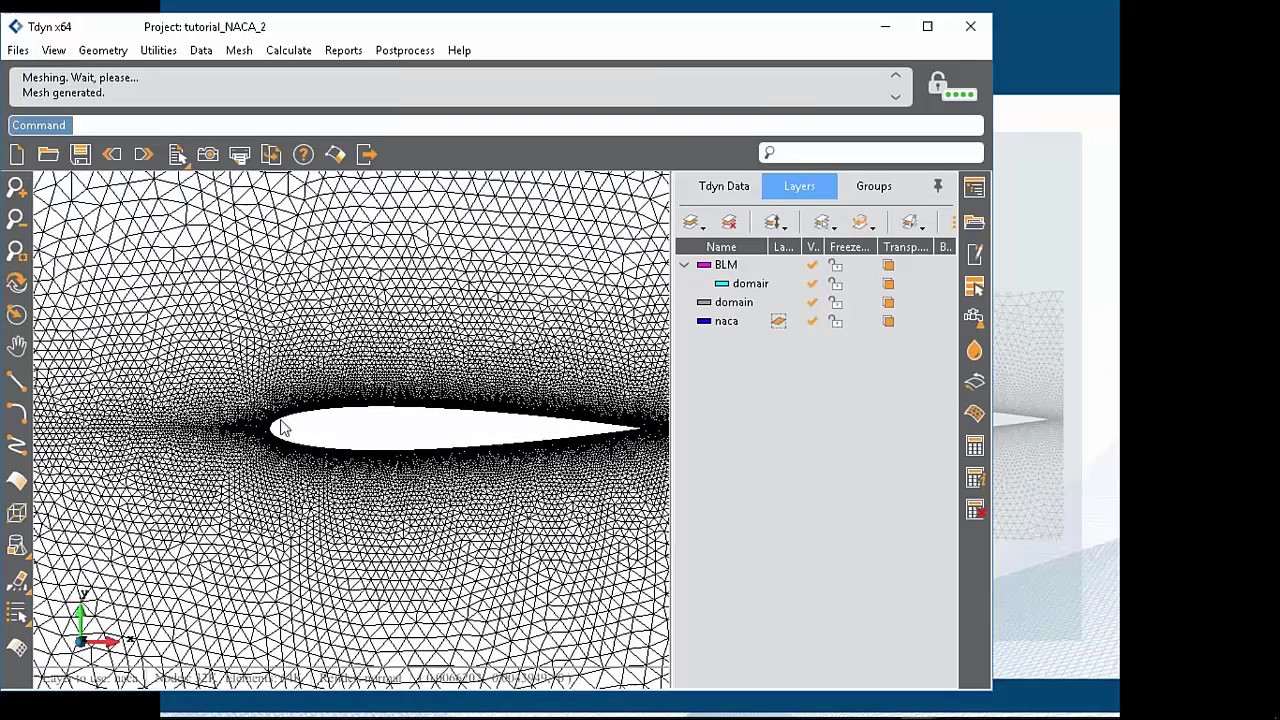Image resolution: width=1280 pixels, height=720 pixels.
Task: Select the zoom in magnifier tool
Action: 16,187
